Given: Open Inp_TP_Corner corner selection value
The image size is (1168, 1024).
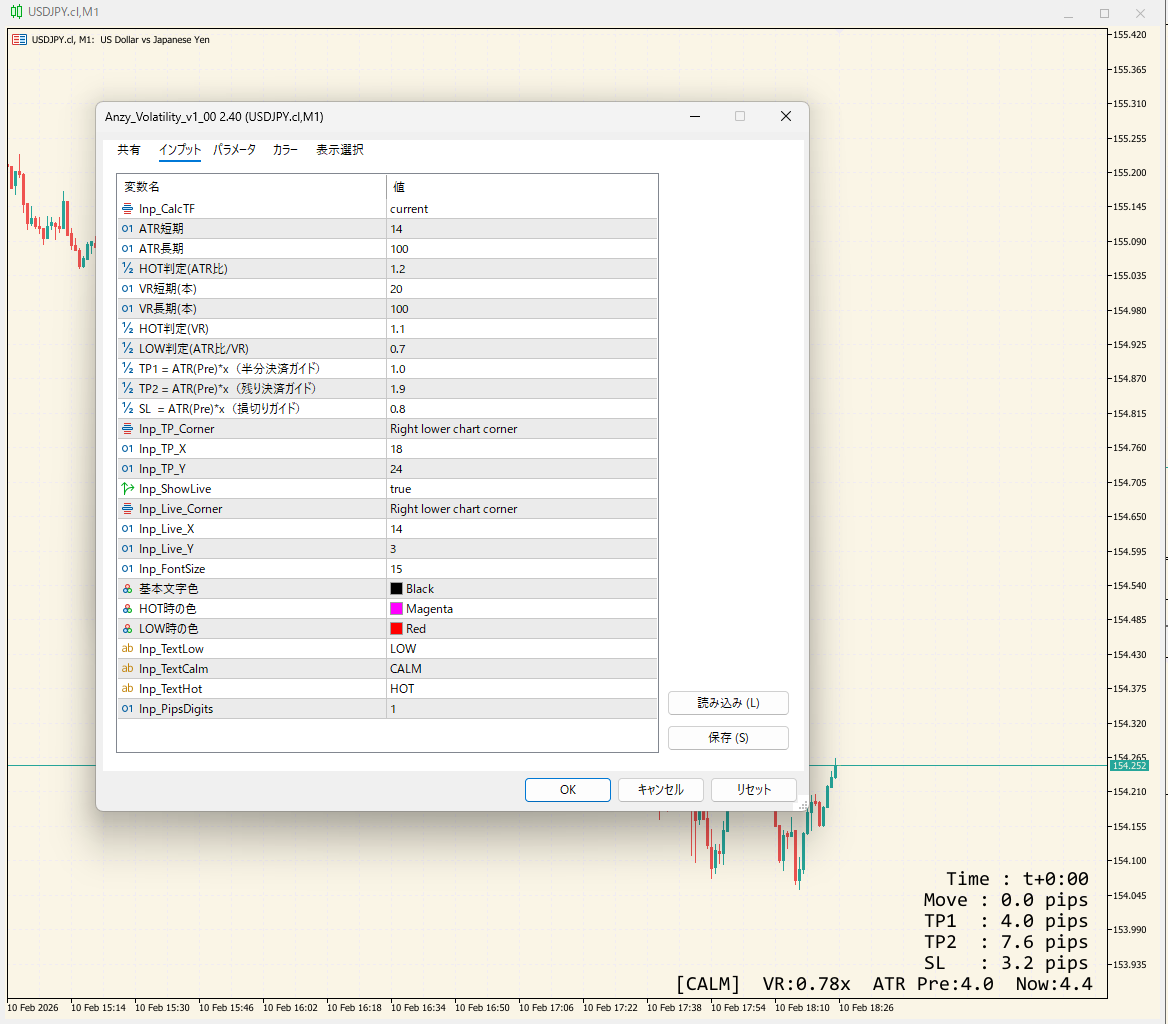Looking at the screenshot, I should [454, 429].
